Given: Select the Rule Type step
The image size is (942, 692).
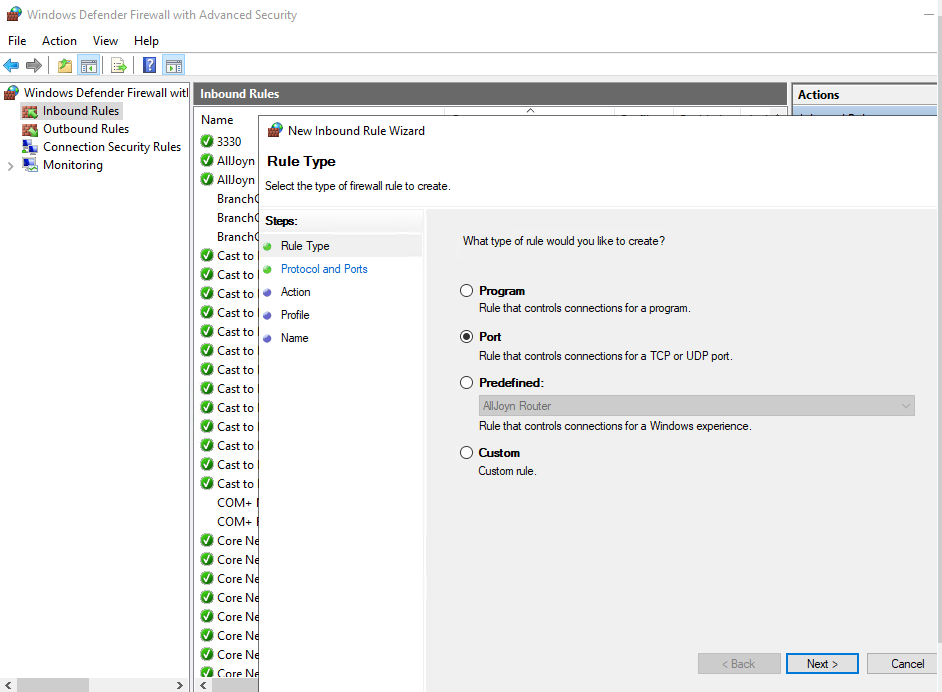Looking at the screenshot, I should pos(305,246).
